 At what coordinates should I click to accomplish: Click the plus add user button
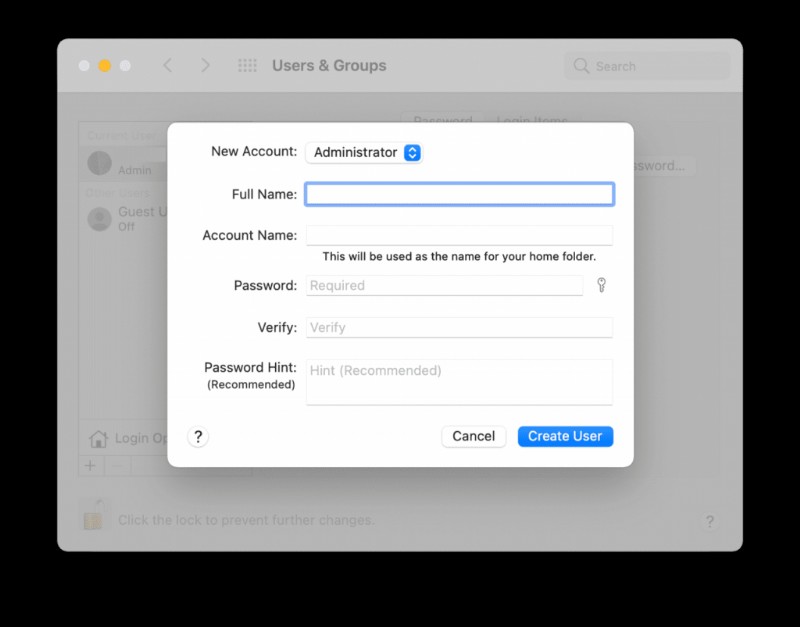(x=90, y=466)
